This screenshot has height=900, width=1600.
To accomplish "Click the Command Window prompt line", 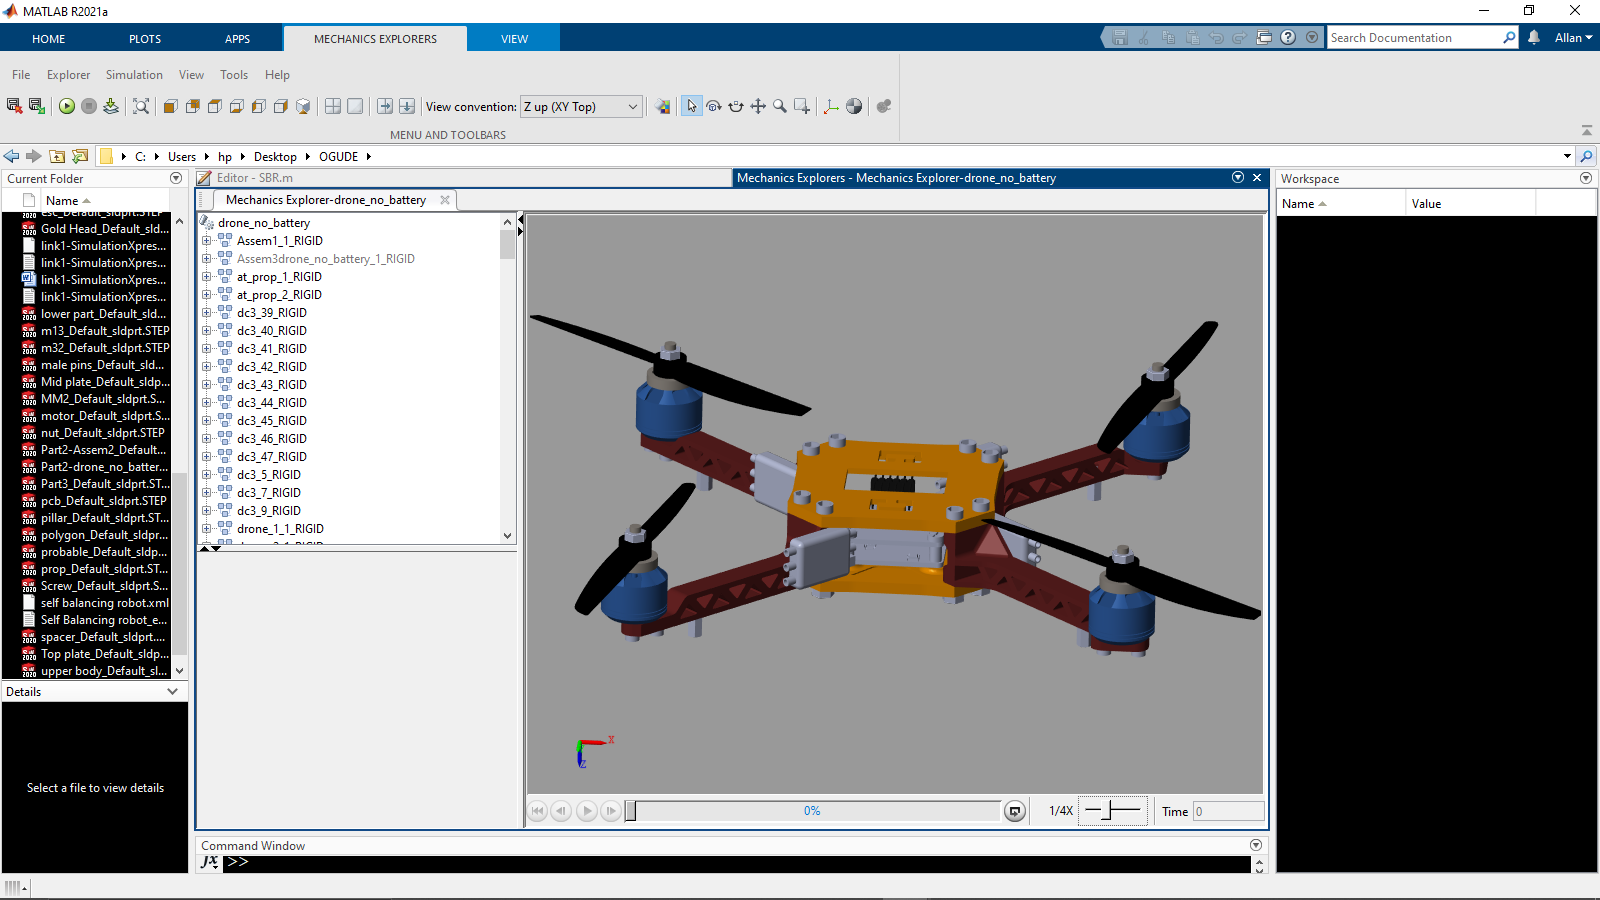I will click(737, 862).
